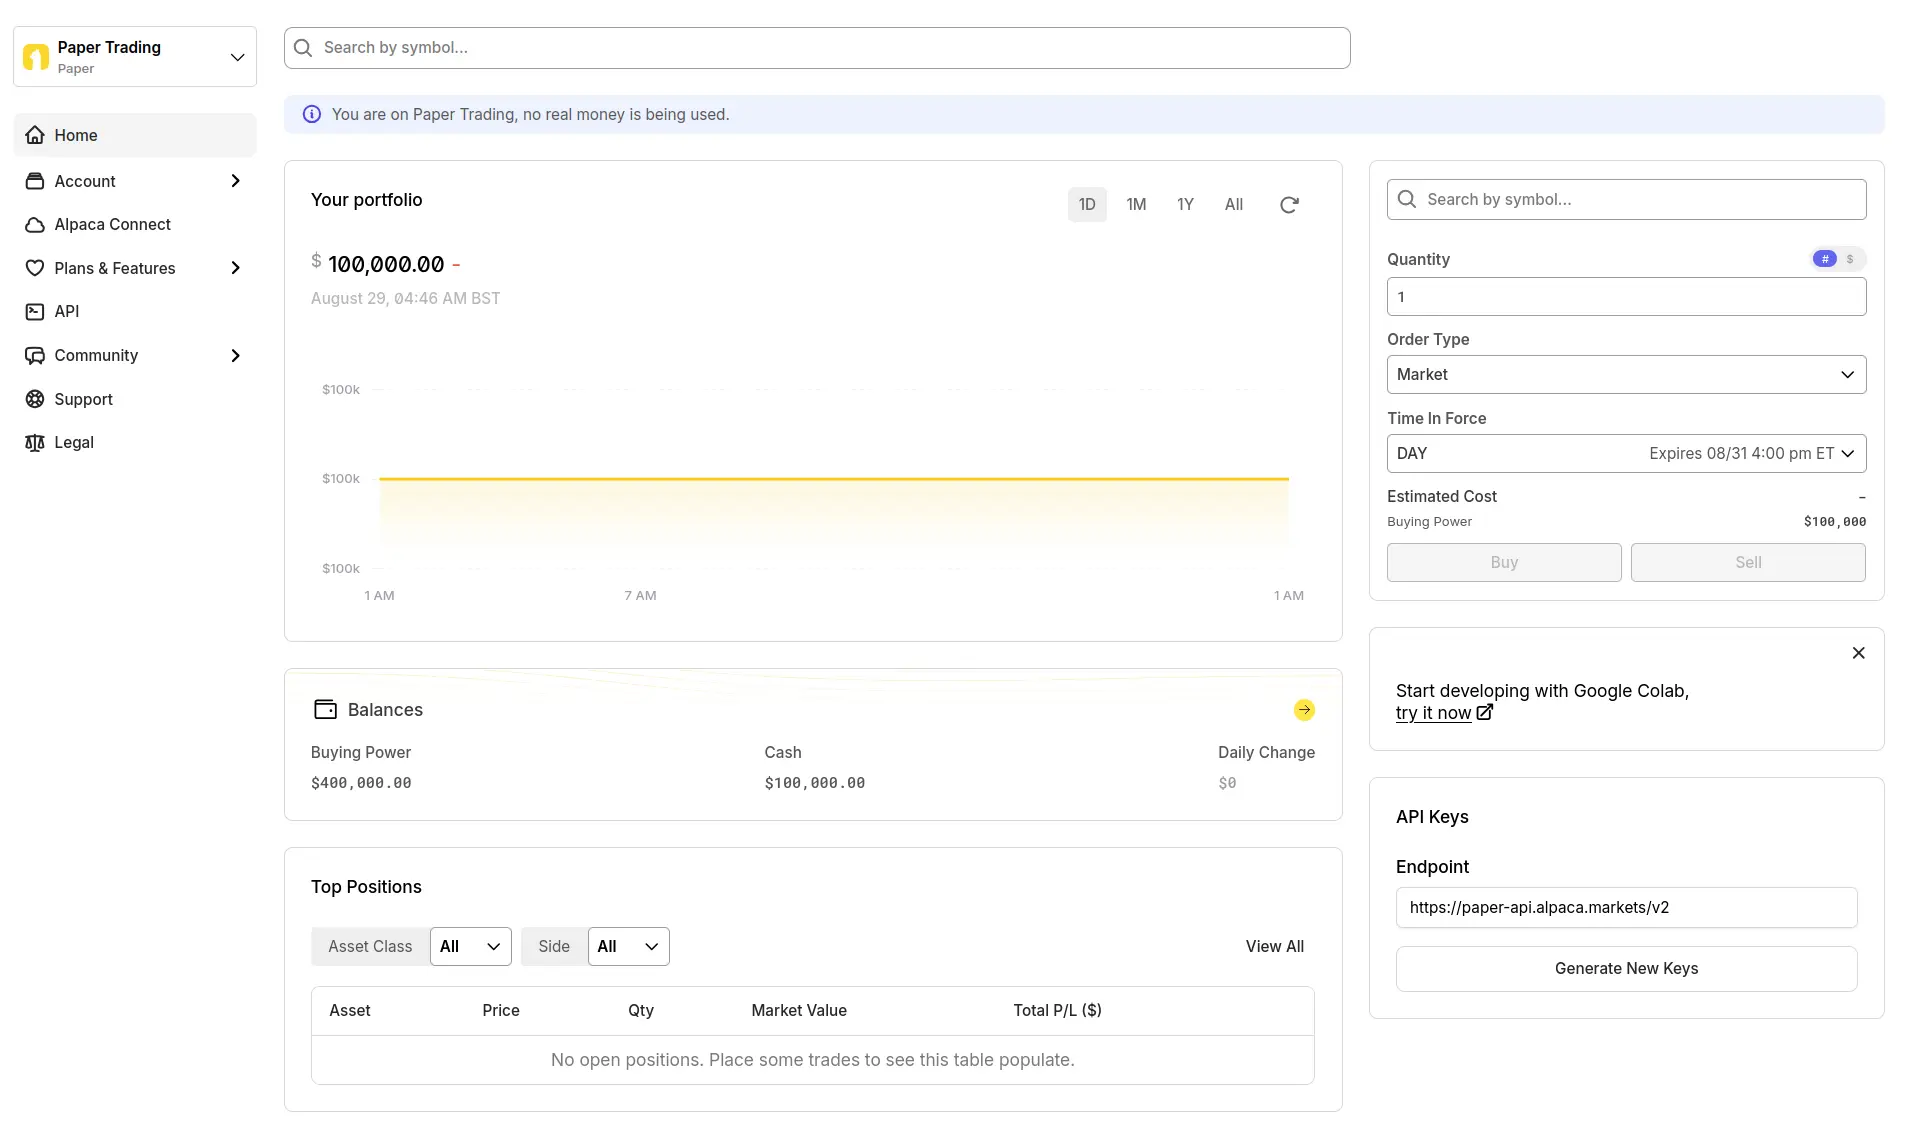Viewport: 1920px width, 1130px height.
Task: Click the Qty column header
Action: (x=641, y=1010)
